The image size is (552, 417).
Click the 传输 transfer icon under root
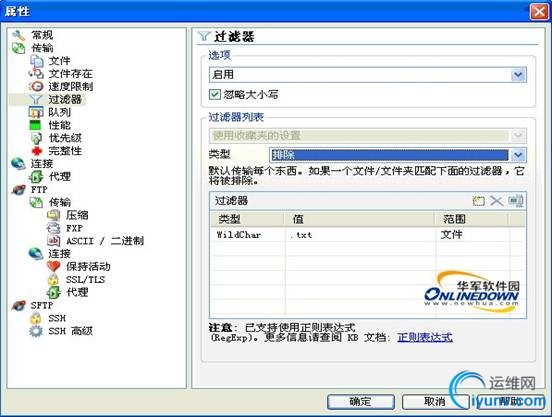[18, 48]
